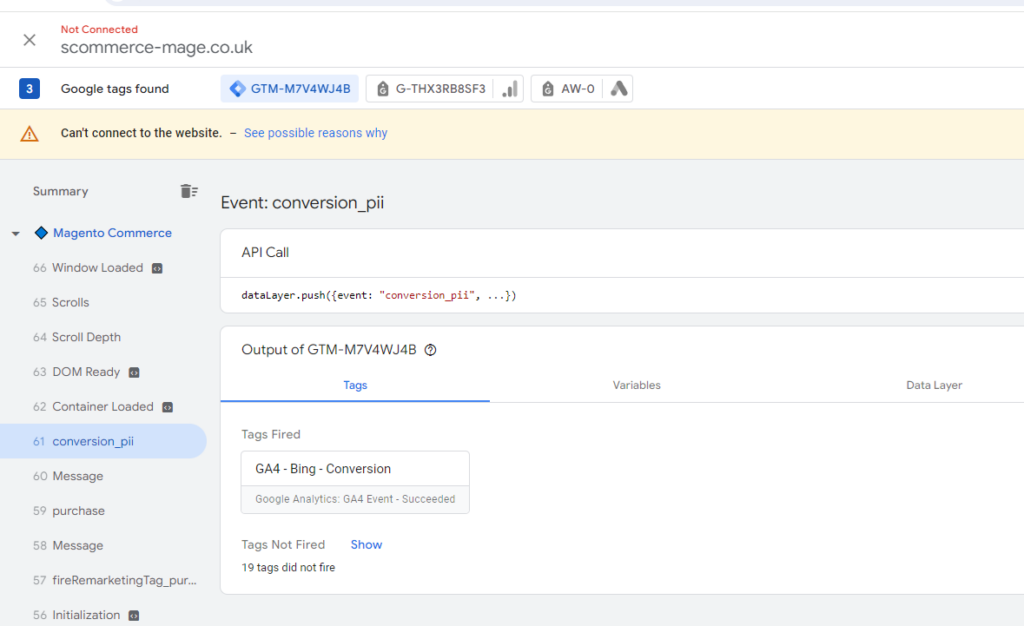This screenshot has width=1024, height=626.
Task: Click the code icon next to DOM Ready
Action: [x=134, y=372]
